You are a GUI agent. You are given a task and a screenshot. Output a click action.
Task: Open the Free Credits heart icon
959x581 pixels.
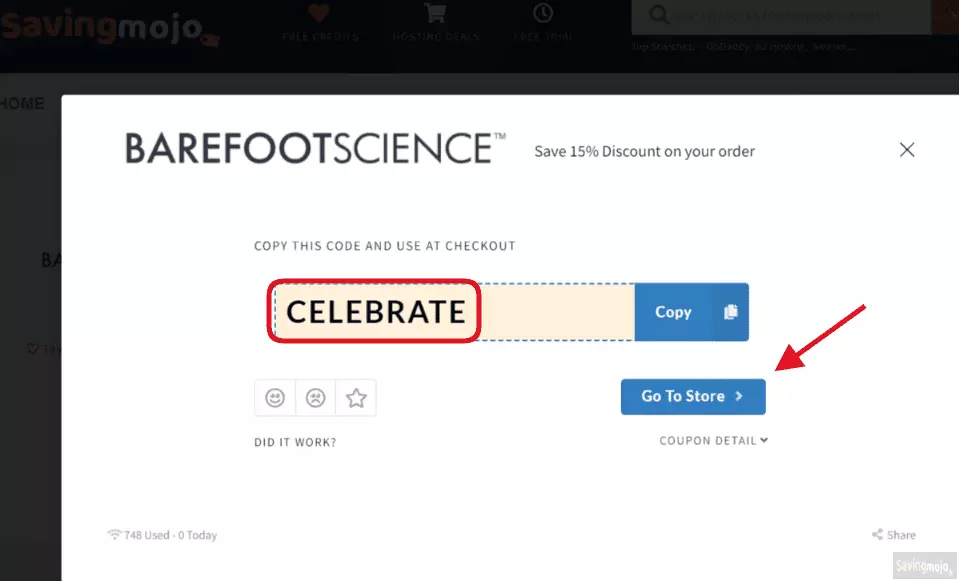pyautogui.click(x=319, y=12)
